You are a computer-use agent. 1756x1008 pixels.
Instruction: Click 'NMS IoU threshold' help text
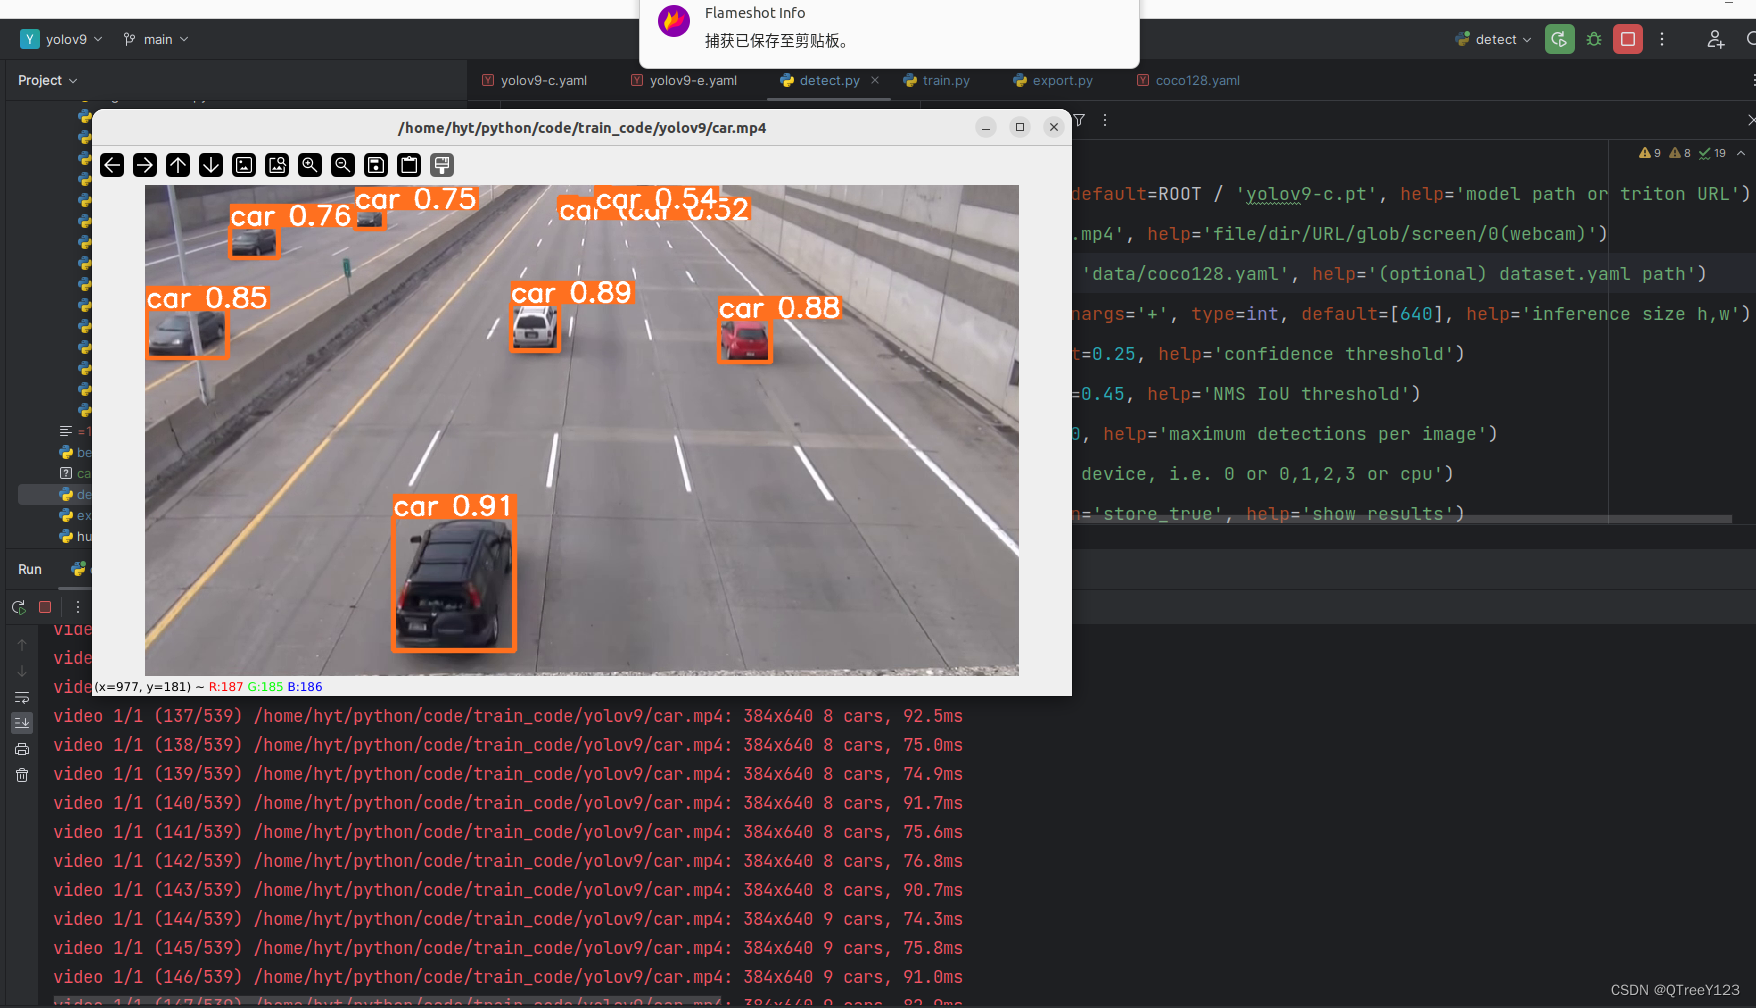coord(1311,394)
